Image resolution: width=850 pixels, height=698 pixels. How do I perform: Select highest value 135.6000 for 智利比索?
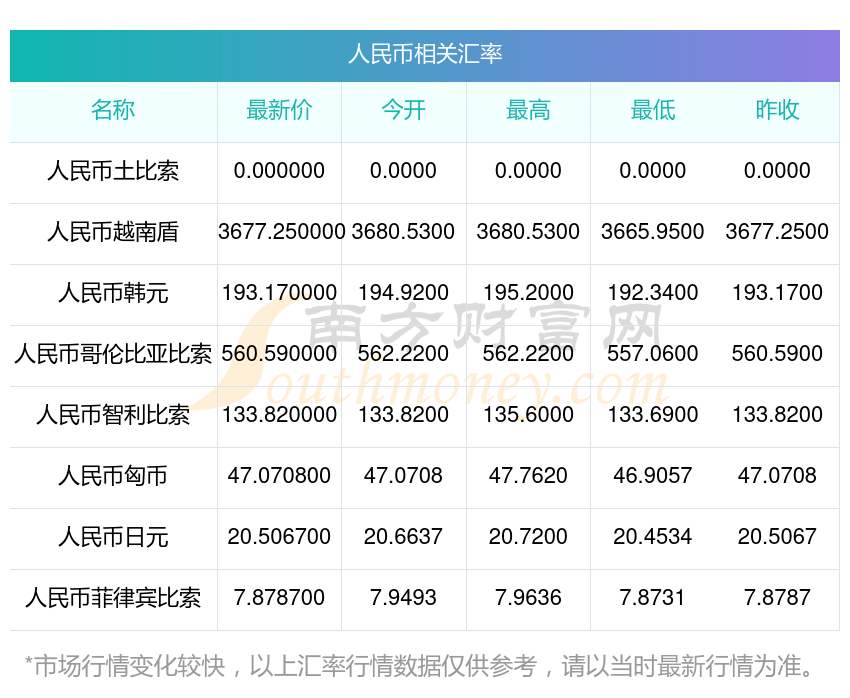coord(528,415)
